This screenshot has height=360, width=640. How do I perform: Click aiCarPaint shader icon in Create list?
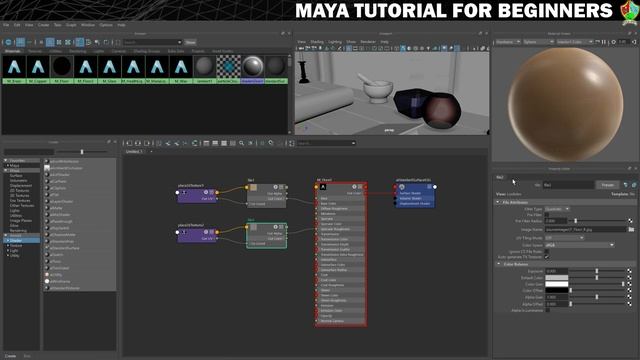point(47,182)
